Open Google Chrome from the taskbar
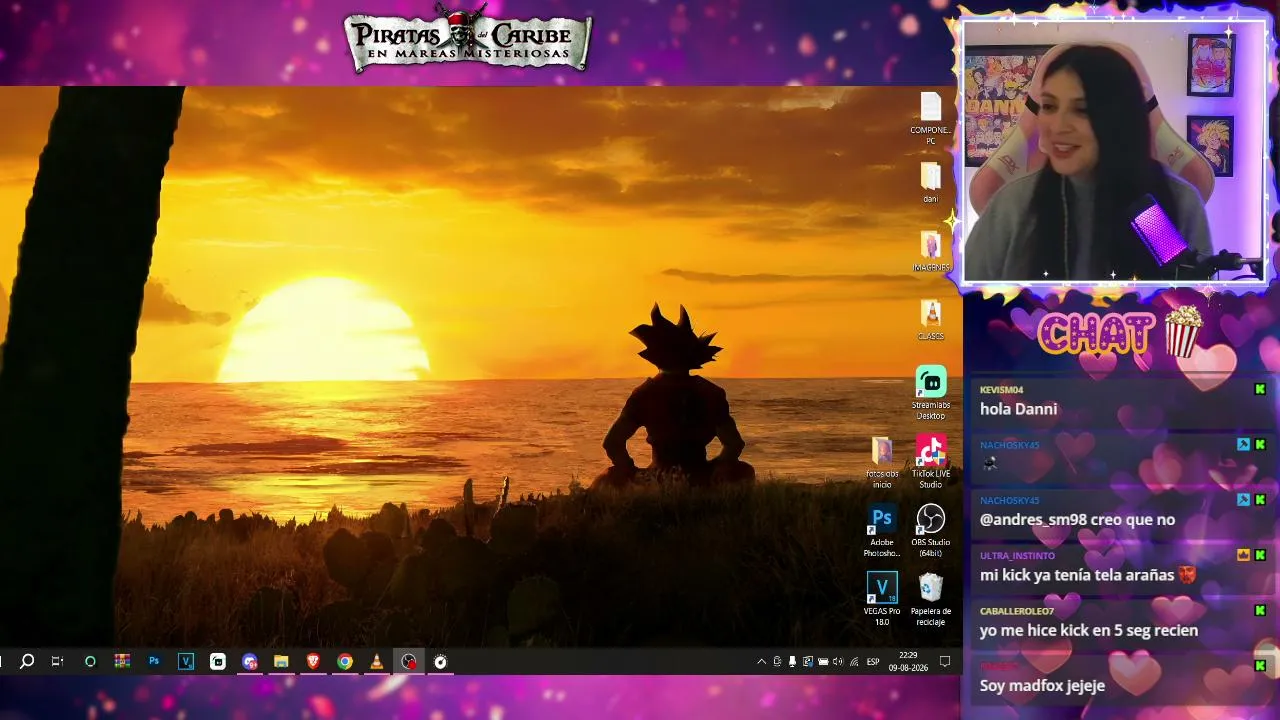Image resolution: width=1280 pixels, height=720 pixels. click(x=345, y=661)
